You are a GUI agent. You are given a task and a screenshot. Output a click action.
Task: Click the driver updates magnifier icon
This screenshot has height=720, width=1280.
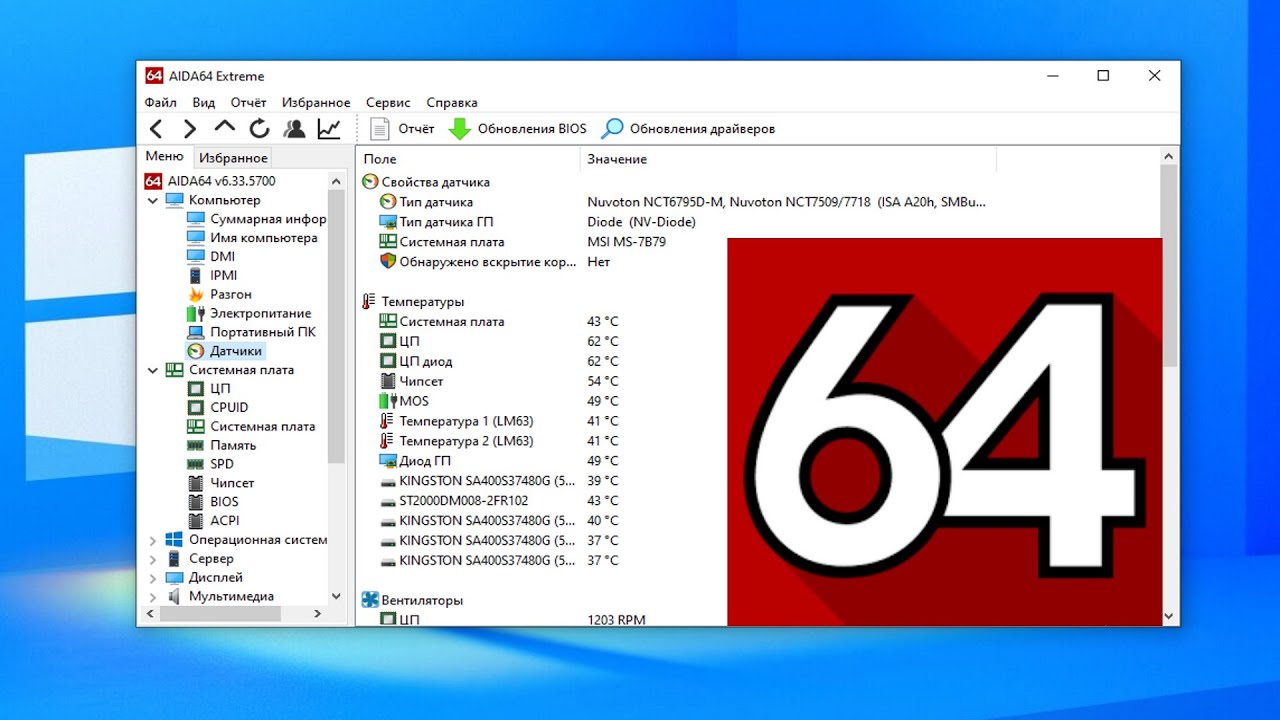click(612, 129)
